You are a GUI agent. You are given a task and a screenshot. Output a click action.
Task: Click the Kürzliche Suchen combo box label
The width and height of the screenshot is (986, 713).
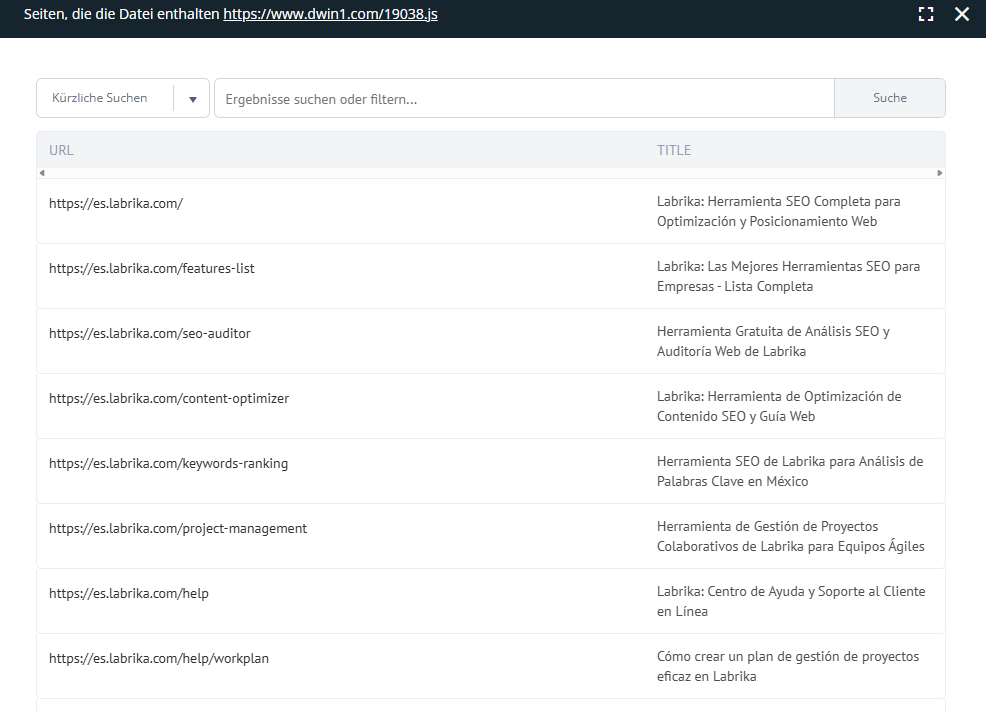click(x=99, y=98)
